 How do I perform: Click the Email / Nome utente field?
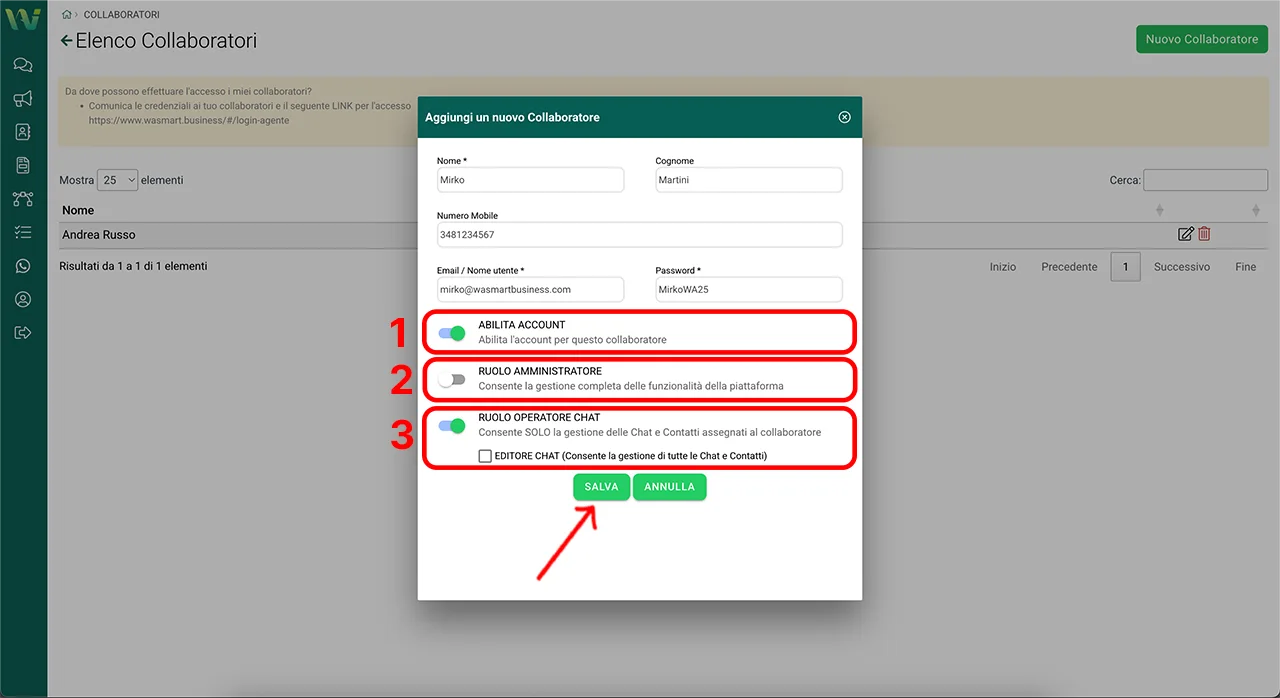[531, 290]
